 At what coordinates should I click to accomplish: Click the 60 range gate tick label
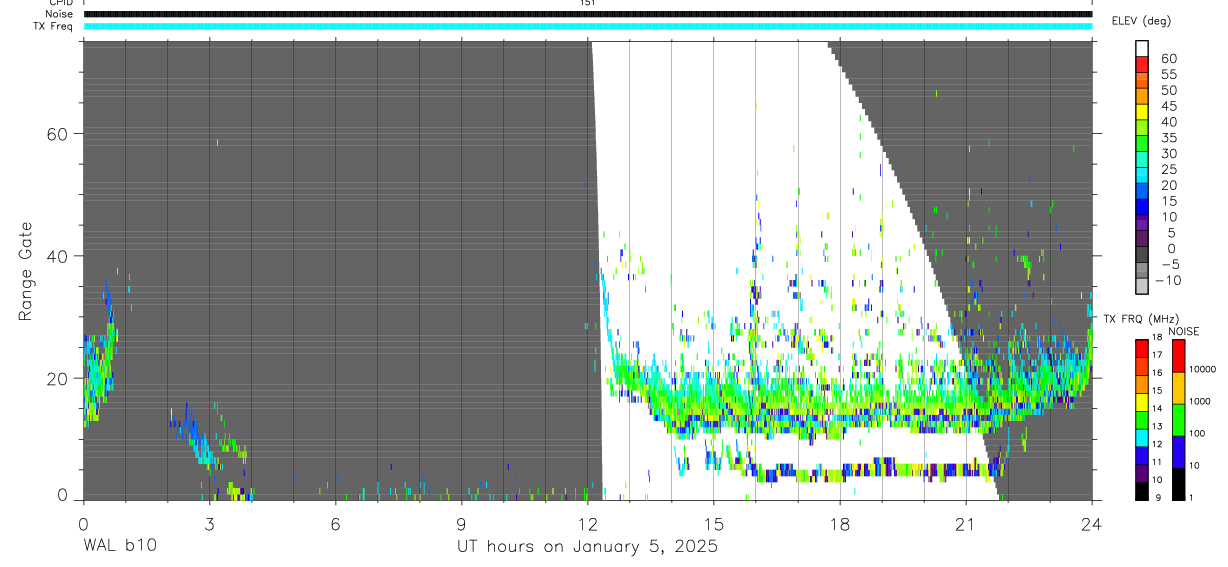point(58,134)
